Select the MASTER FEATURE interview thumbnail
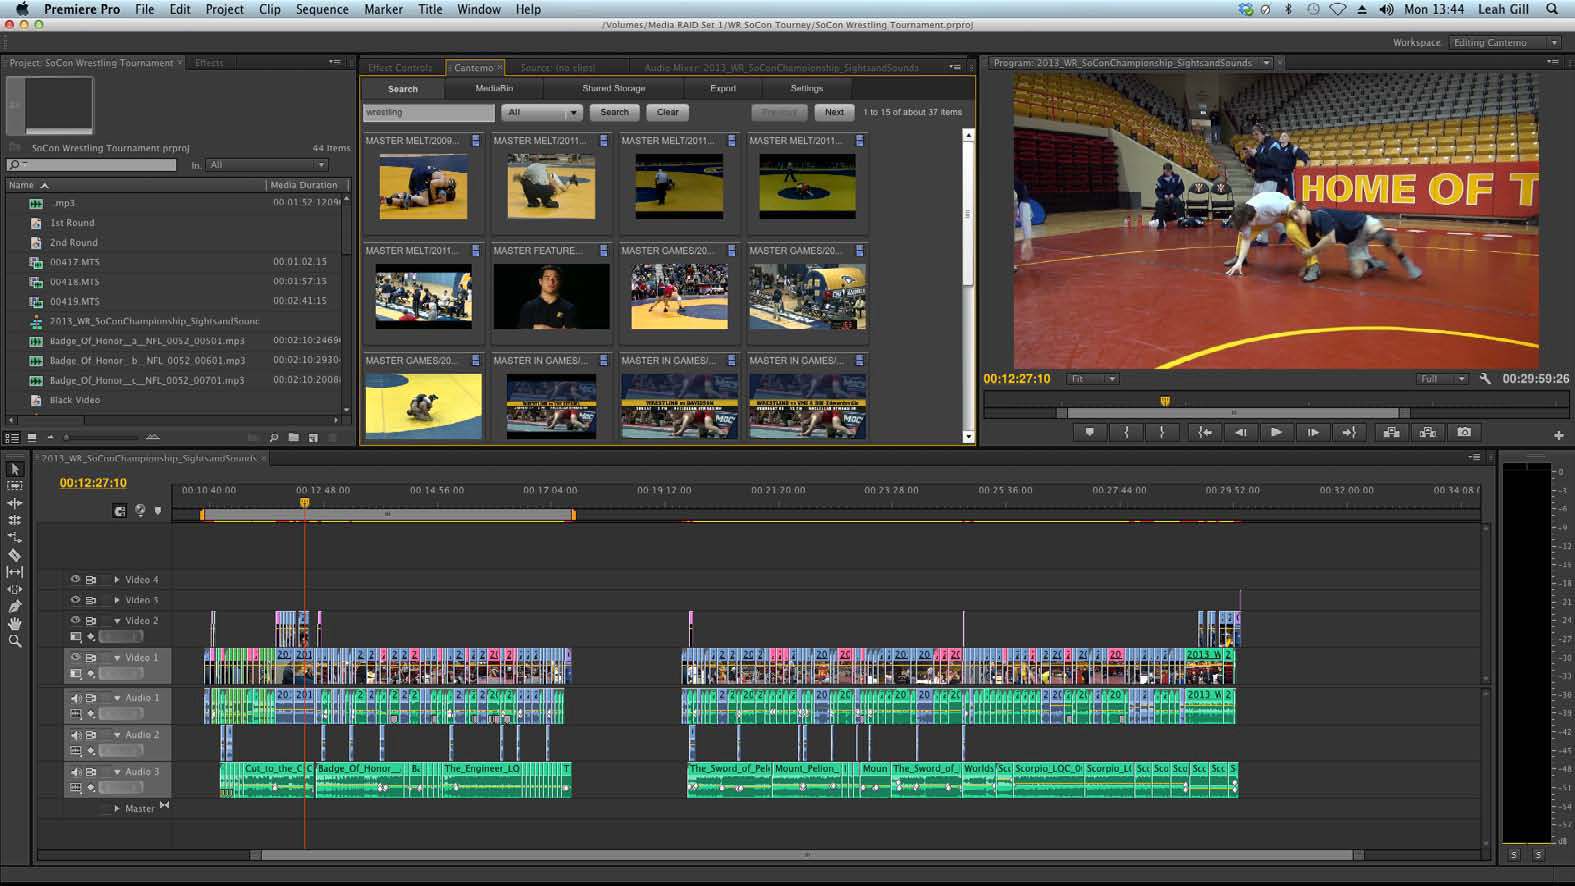 coord(551,297)
